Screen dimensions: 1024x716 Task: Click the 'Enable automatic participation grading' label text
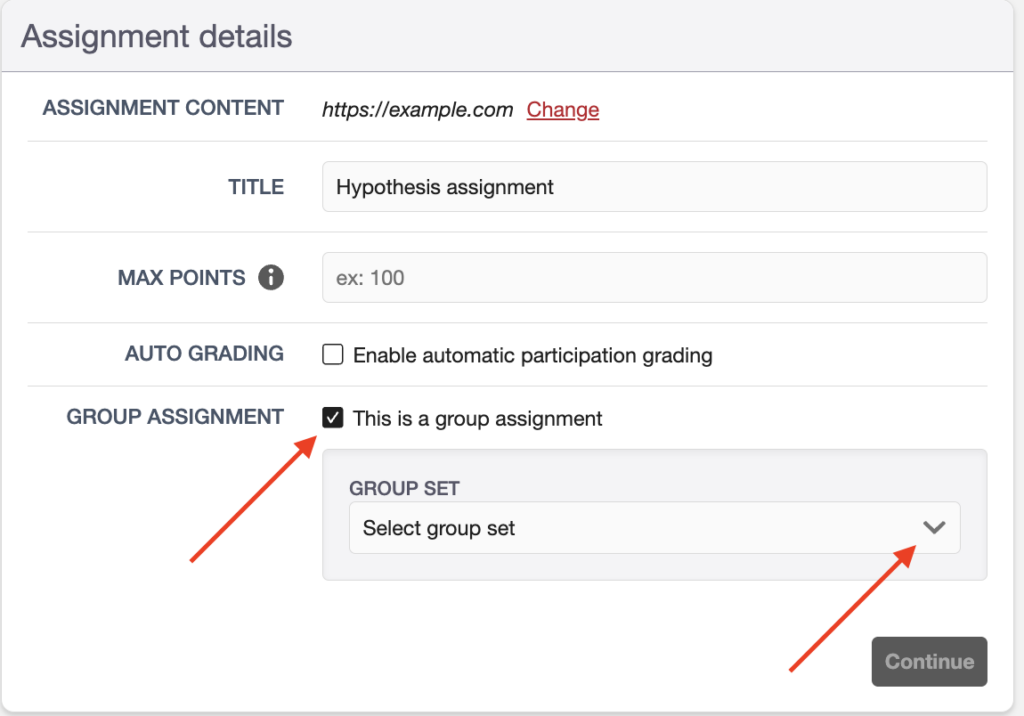(x=532, y=355)
